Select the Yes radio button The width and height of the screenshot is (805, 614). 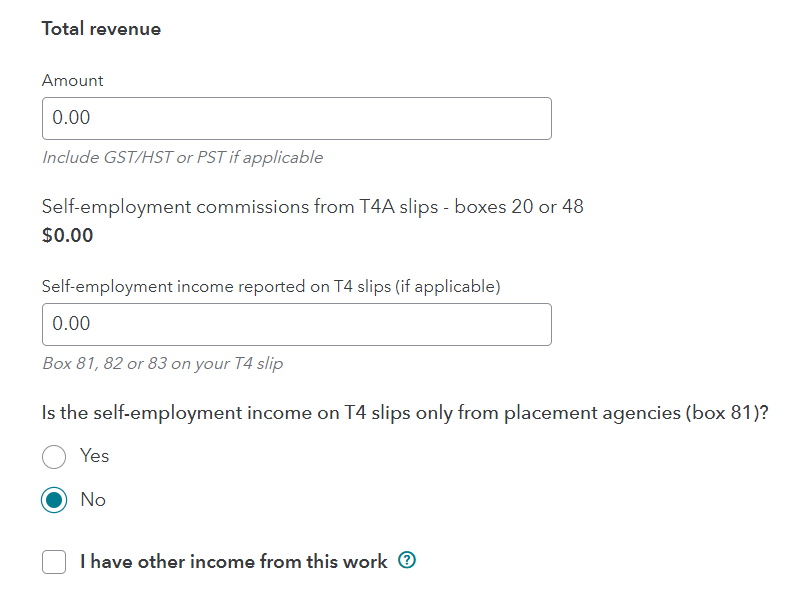point(54,456)
